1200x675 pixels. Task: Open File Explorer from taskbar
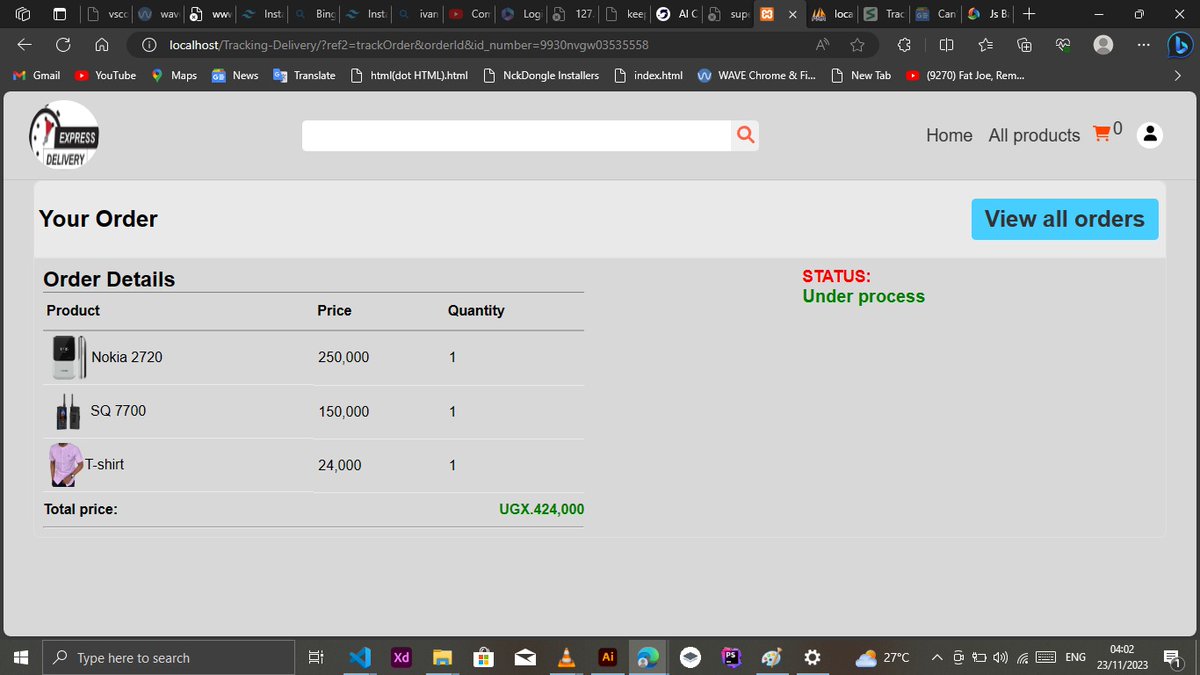click(442, 657)
